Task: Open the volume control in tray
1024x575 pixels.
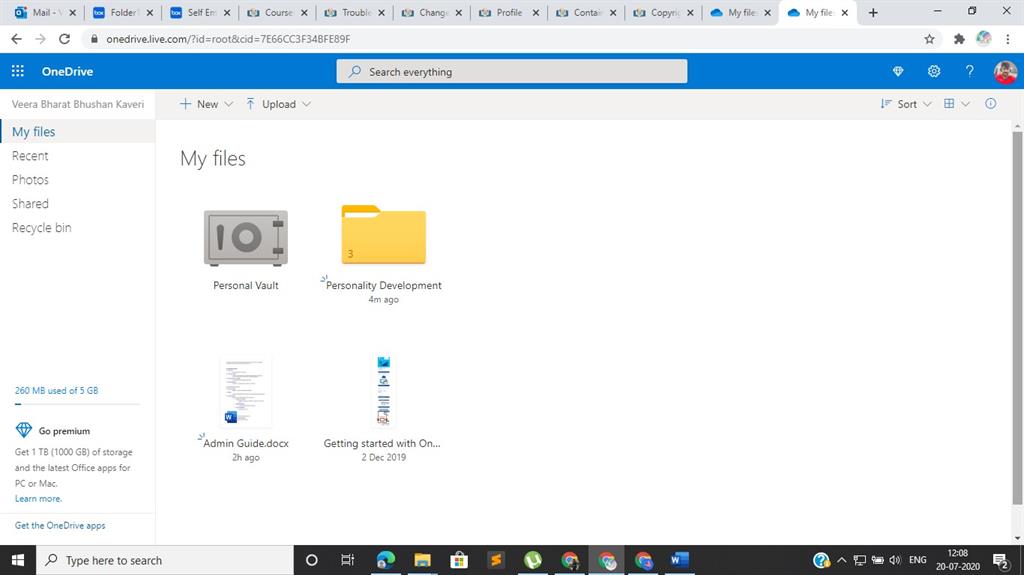Action: click(895, 560)
